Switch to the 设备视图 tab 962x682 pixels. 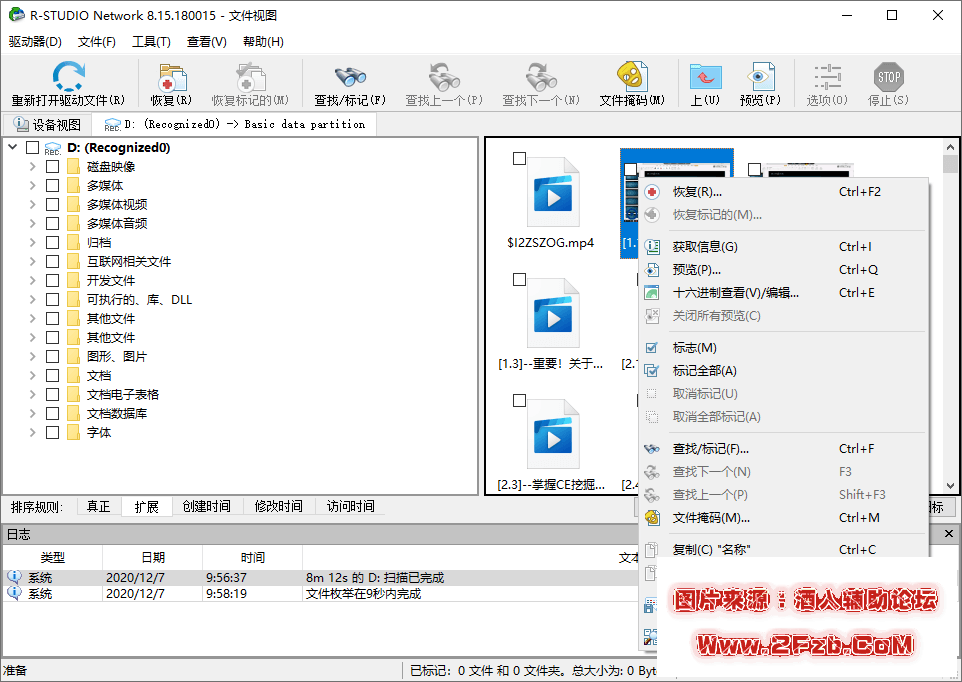46,125
